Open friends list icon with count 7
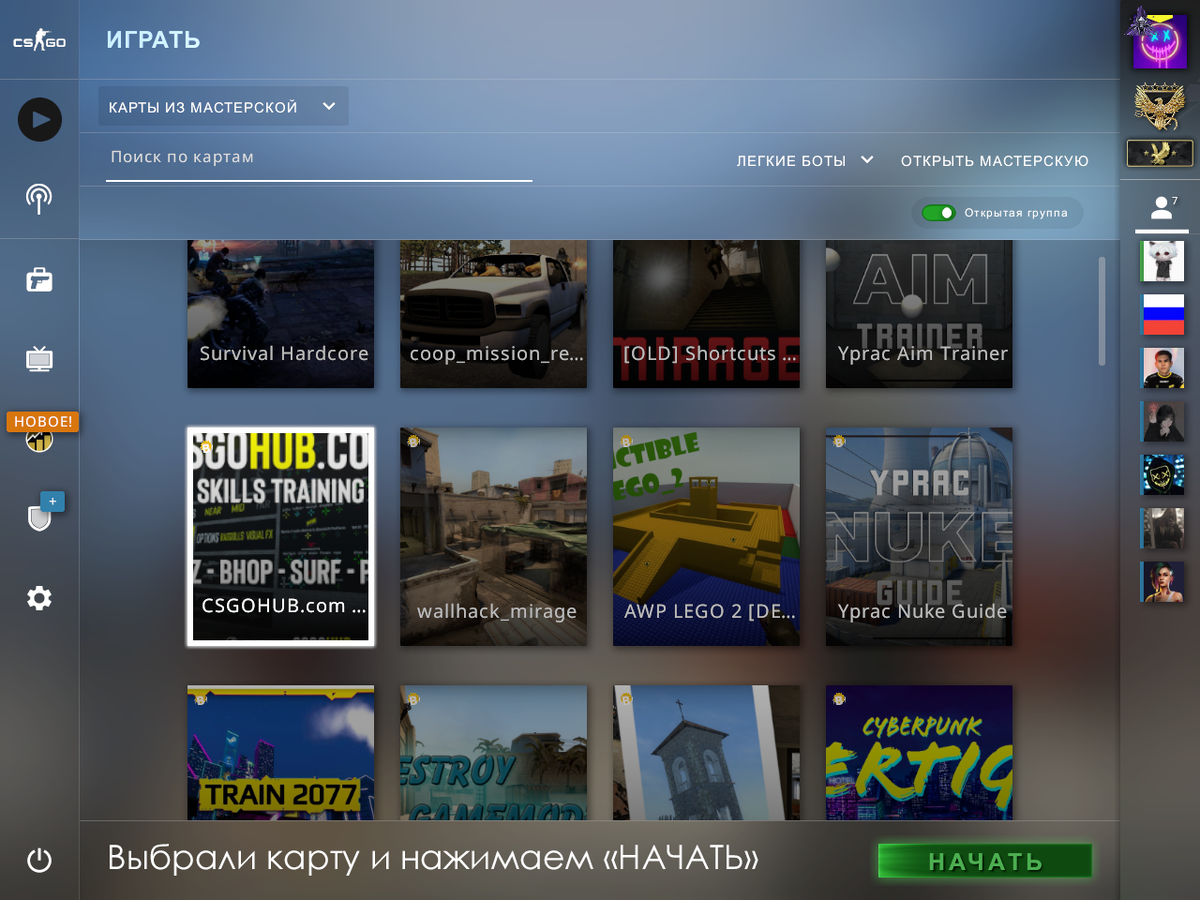This screenshot has height=900, width=1200. (1164, 207)
